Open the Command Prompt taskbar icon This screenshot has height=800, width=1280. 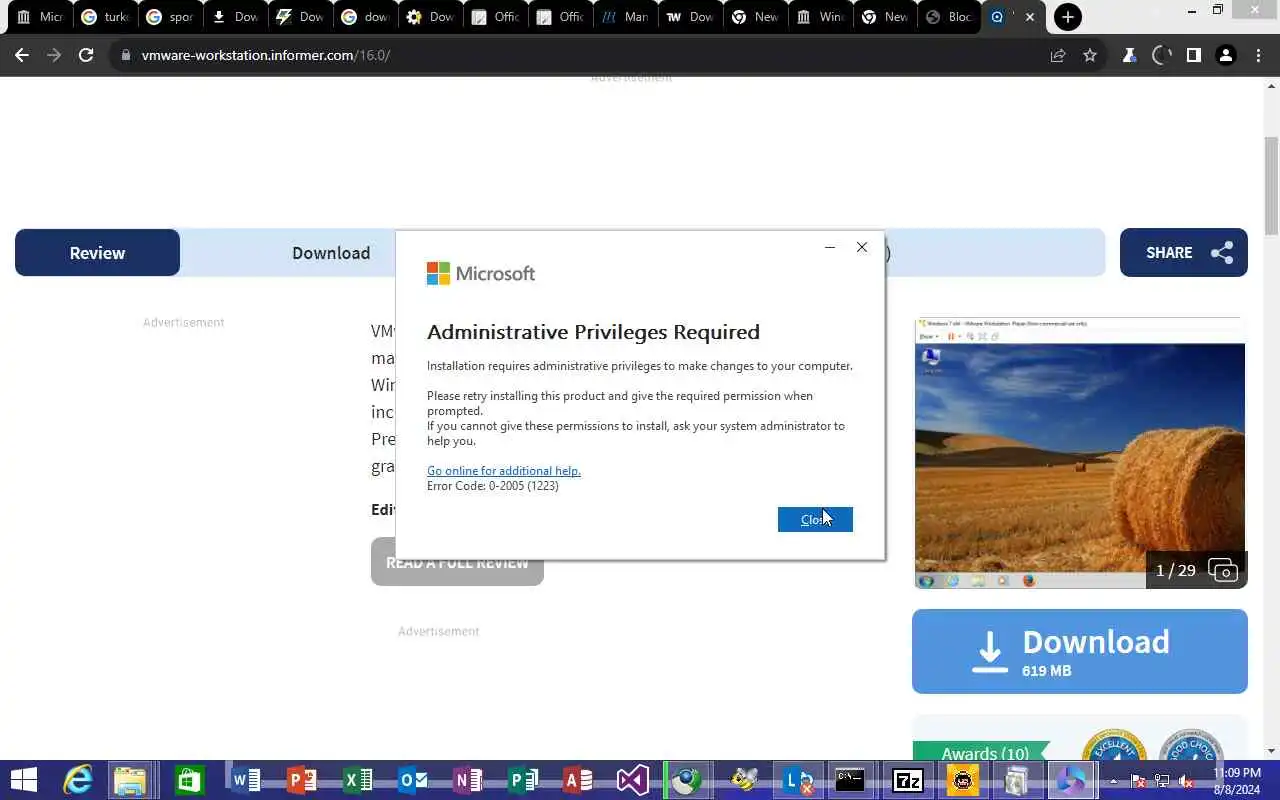tap(851, 780)
